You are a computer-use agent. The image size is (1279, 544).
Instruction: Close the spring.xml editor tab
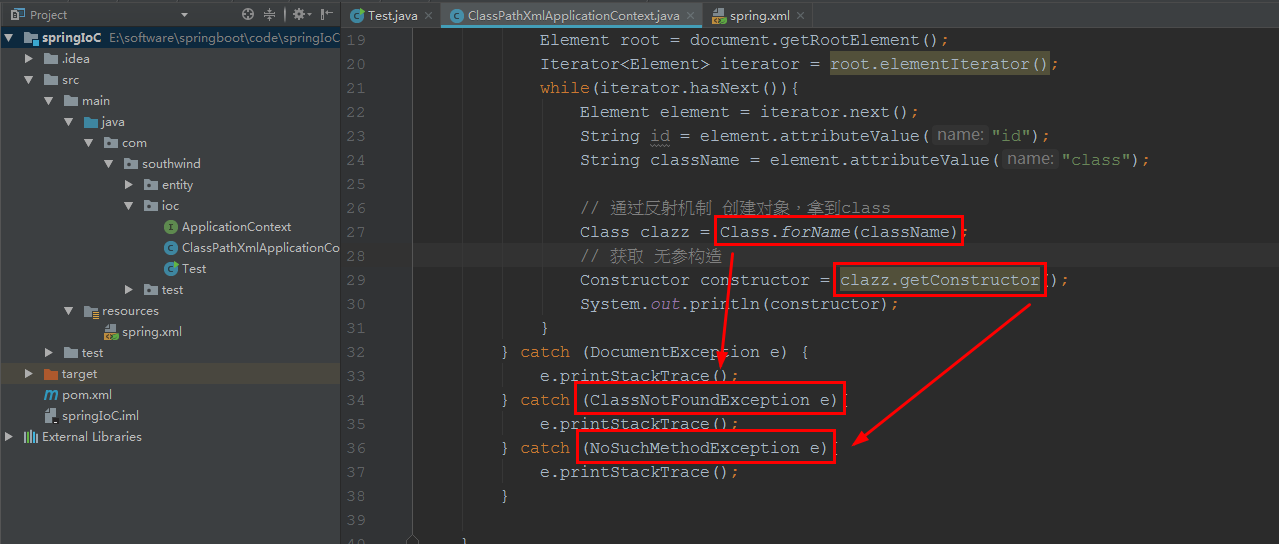point(798,16)
